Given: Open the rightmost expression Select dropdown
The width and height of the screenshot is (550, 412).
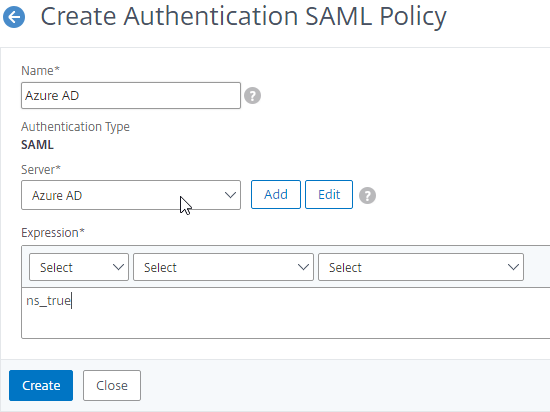Looking at the screenshot, I should 421,267.
